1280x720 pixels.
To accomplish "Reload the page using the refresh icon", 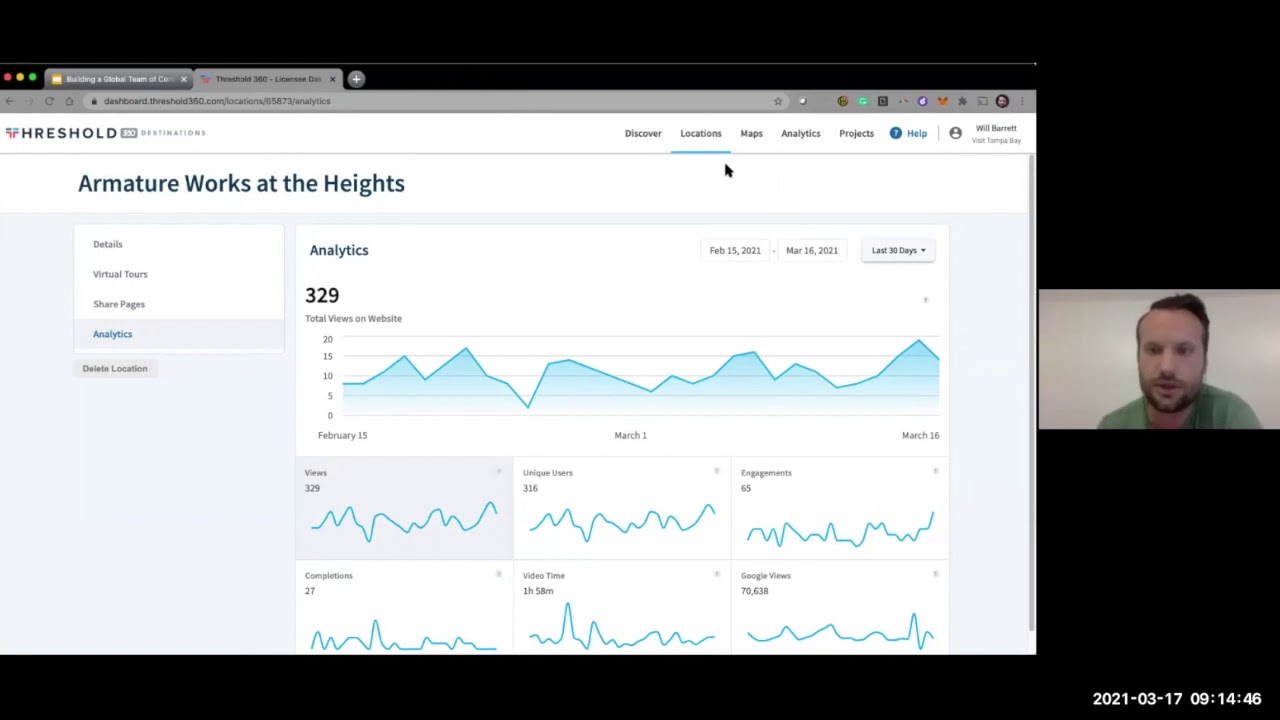I will (x=49, y=101).
